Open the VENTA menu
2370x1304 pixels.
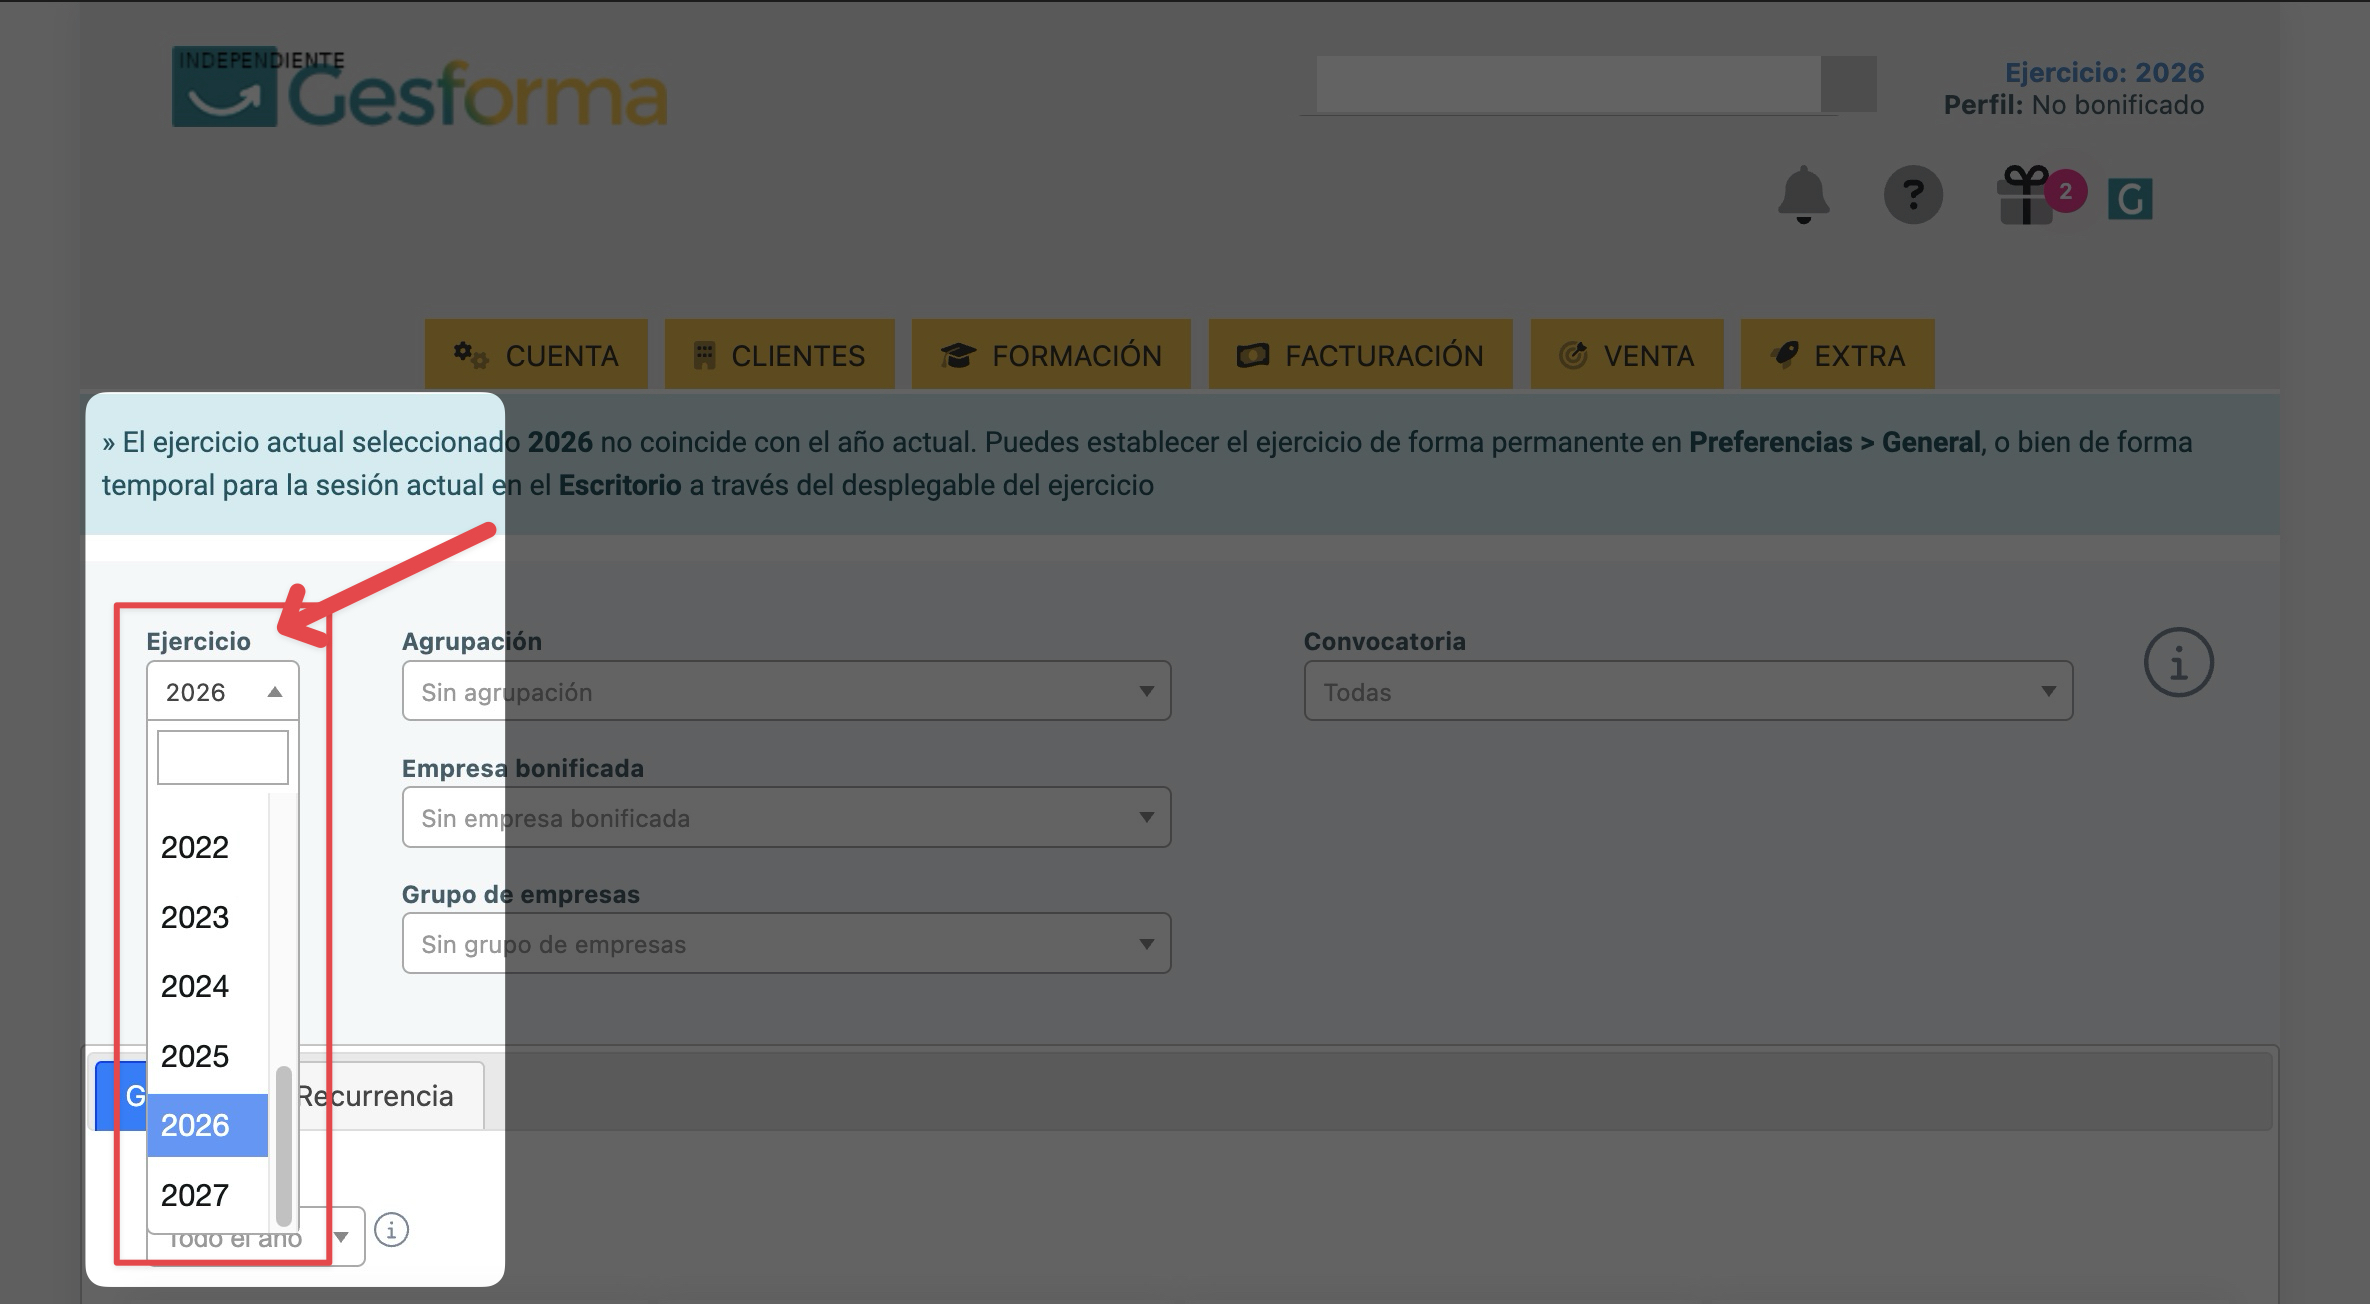[1627, 355]
